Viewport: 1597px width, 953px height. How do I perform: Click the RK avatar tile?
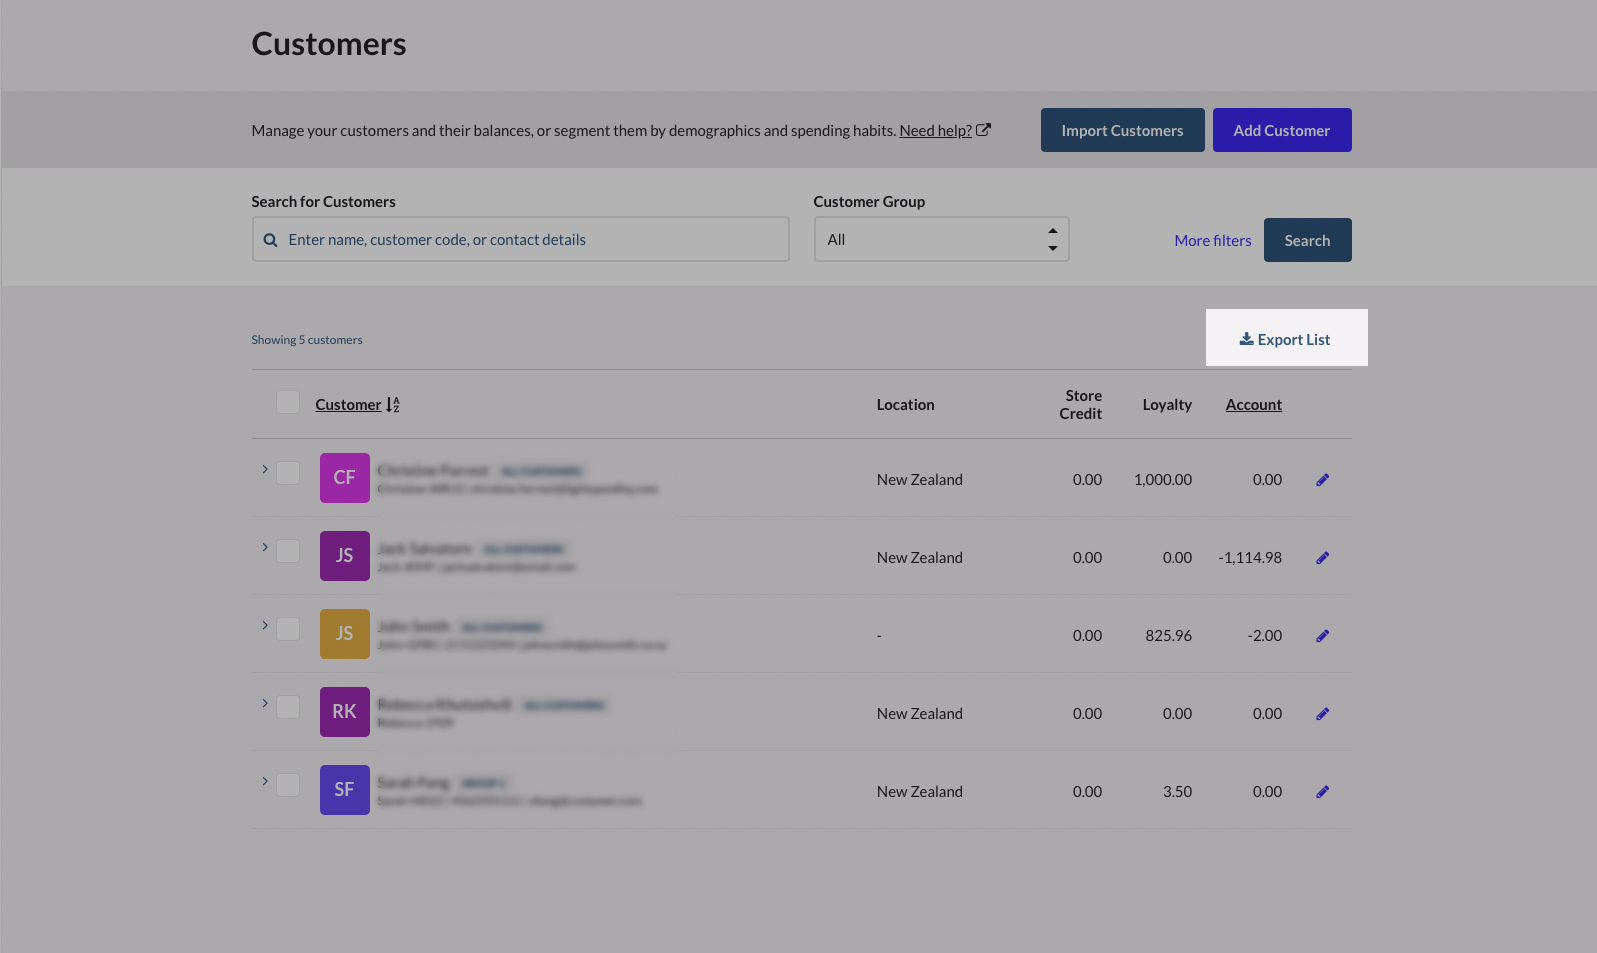(345, 712)
